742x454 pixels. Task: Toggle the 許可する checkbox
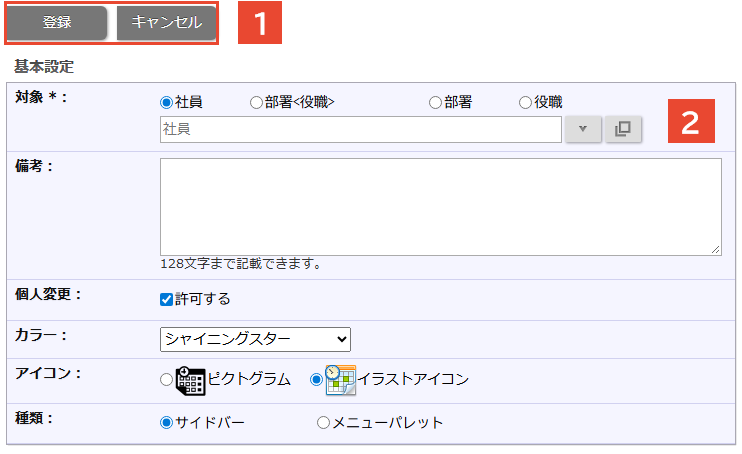[167, 299]
